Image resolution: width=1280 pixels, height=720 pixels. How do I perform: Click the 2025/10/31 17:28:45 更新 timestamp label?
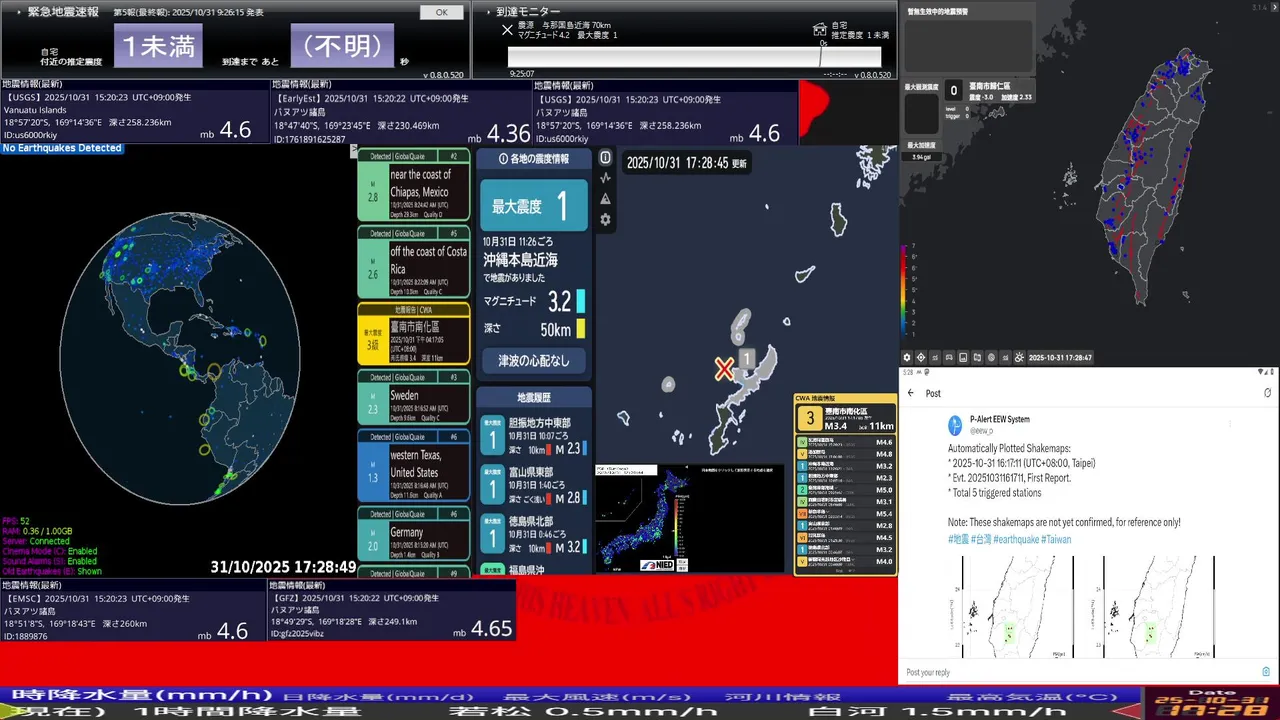click(686, 163)
